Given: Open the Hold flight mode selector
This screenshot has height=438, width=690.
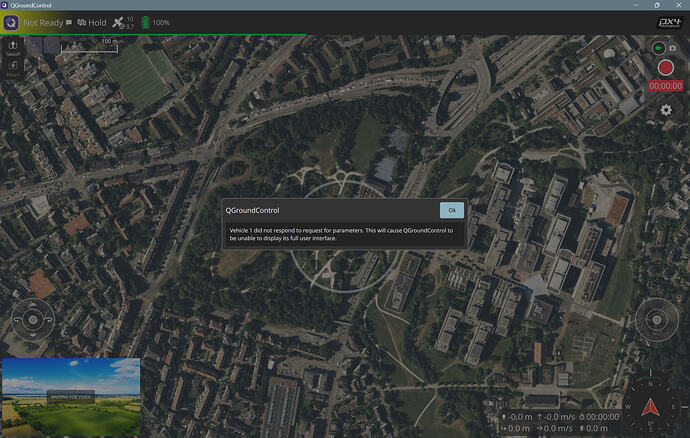Looking at the screenshot, I should coord(97,22).
